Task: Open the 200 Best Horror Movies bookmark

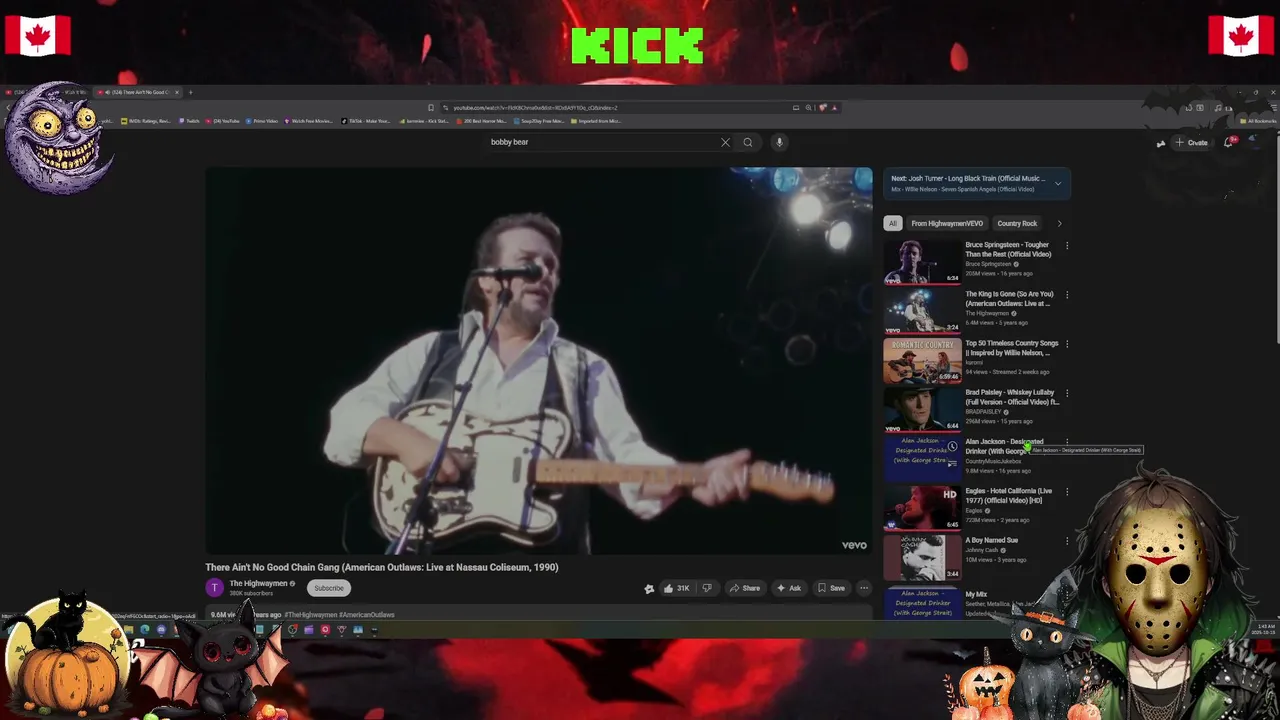Action: (483, 121)
